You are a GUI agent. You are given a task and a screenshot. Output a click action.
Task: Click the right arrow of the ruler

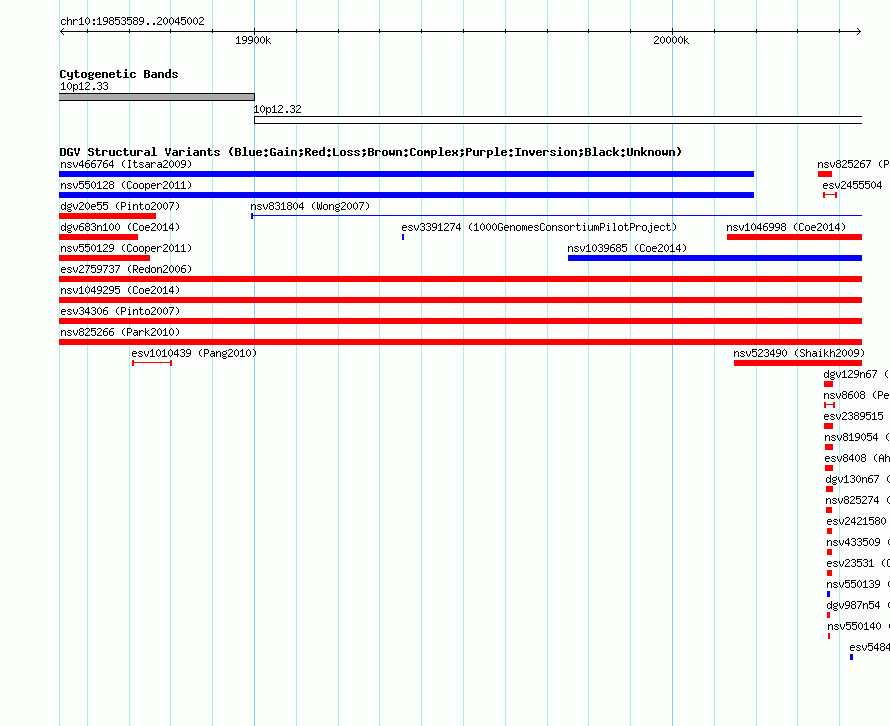pyautogui.click(x=859, y=32)
